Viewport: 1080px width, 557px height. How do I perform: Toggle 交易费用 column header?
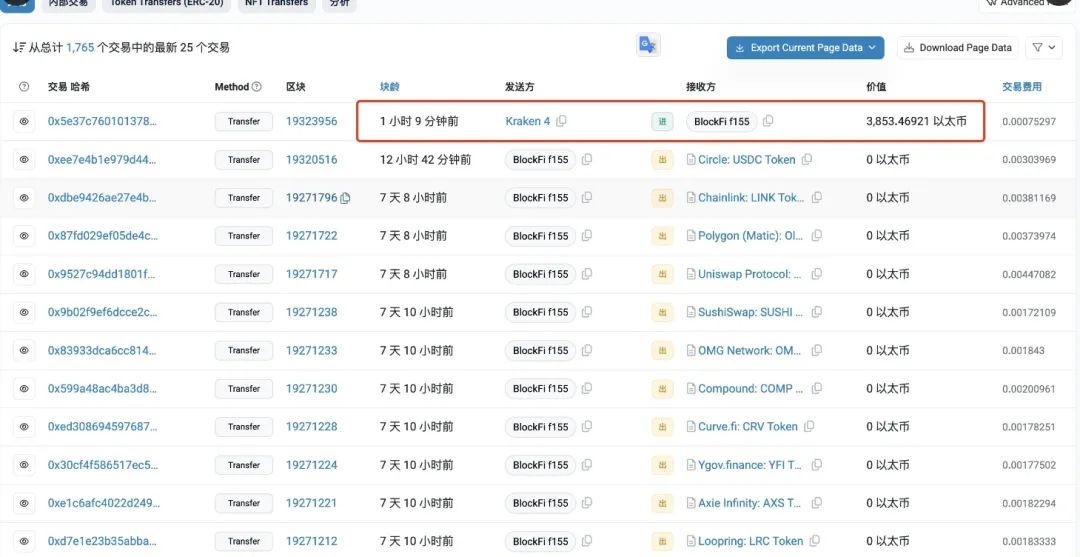1021,87
